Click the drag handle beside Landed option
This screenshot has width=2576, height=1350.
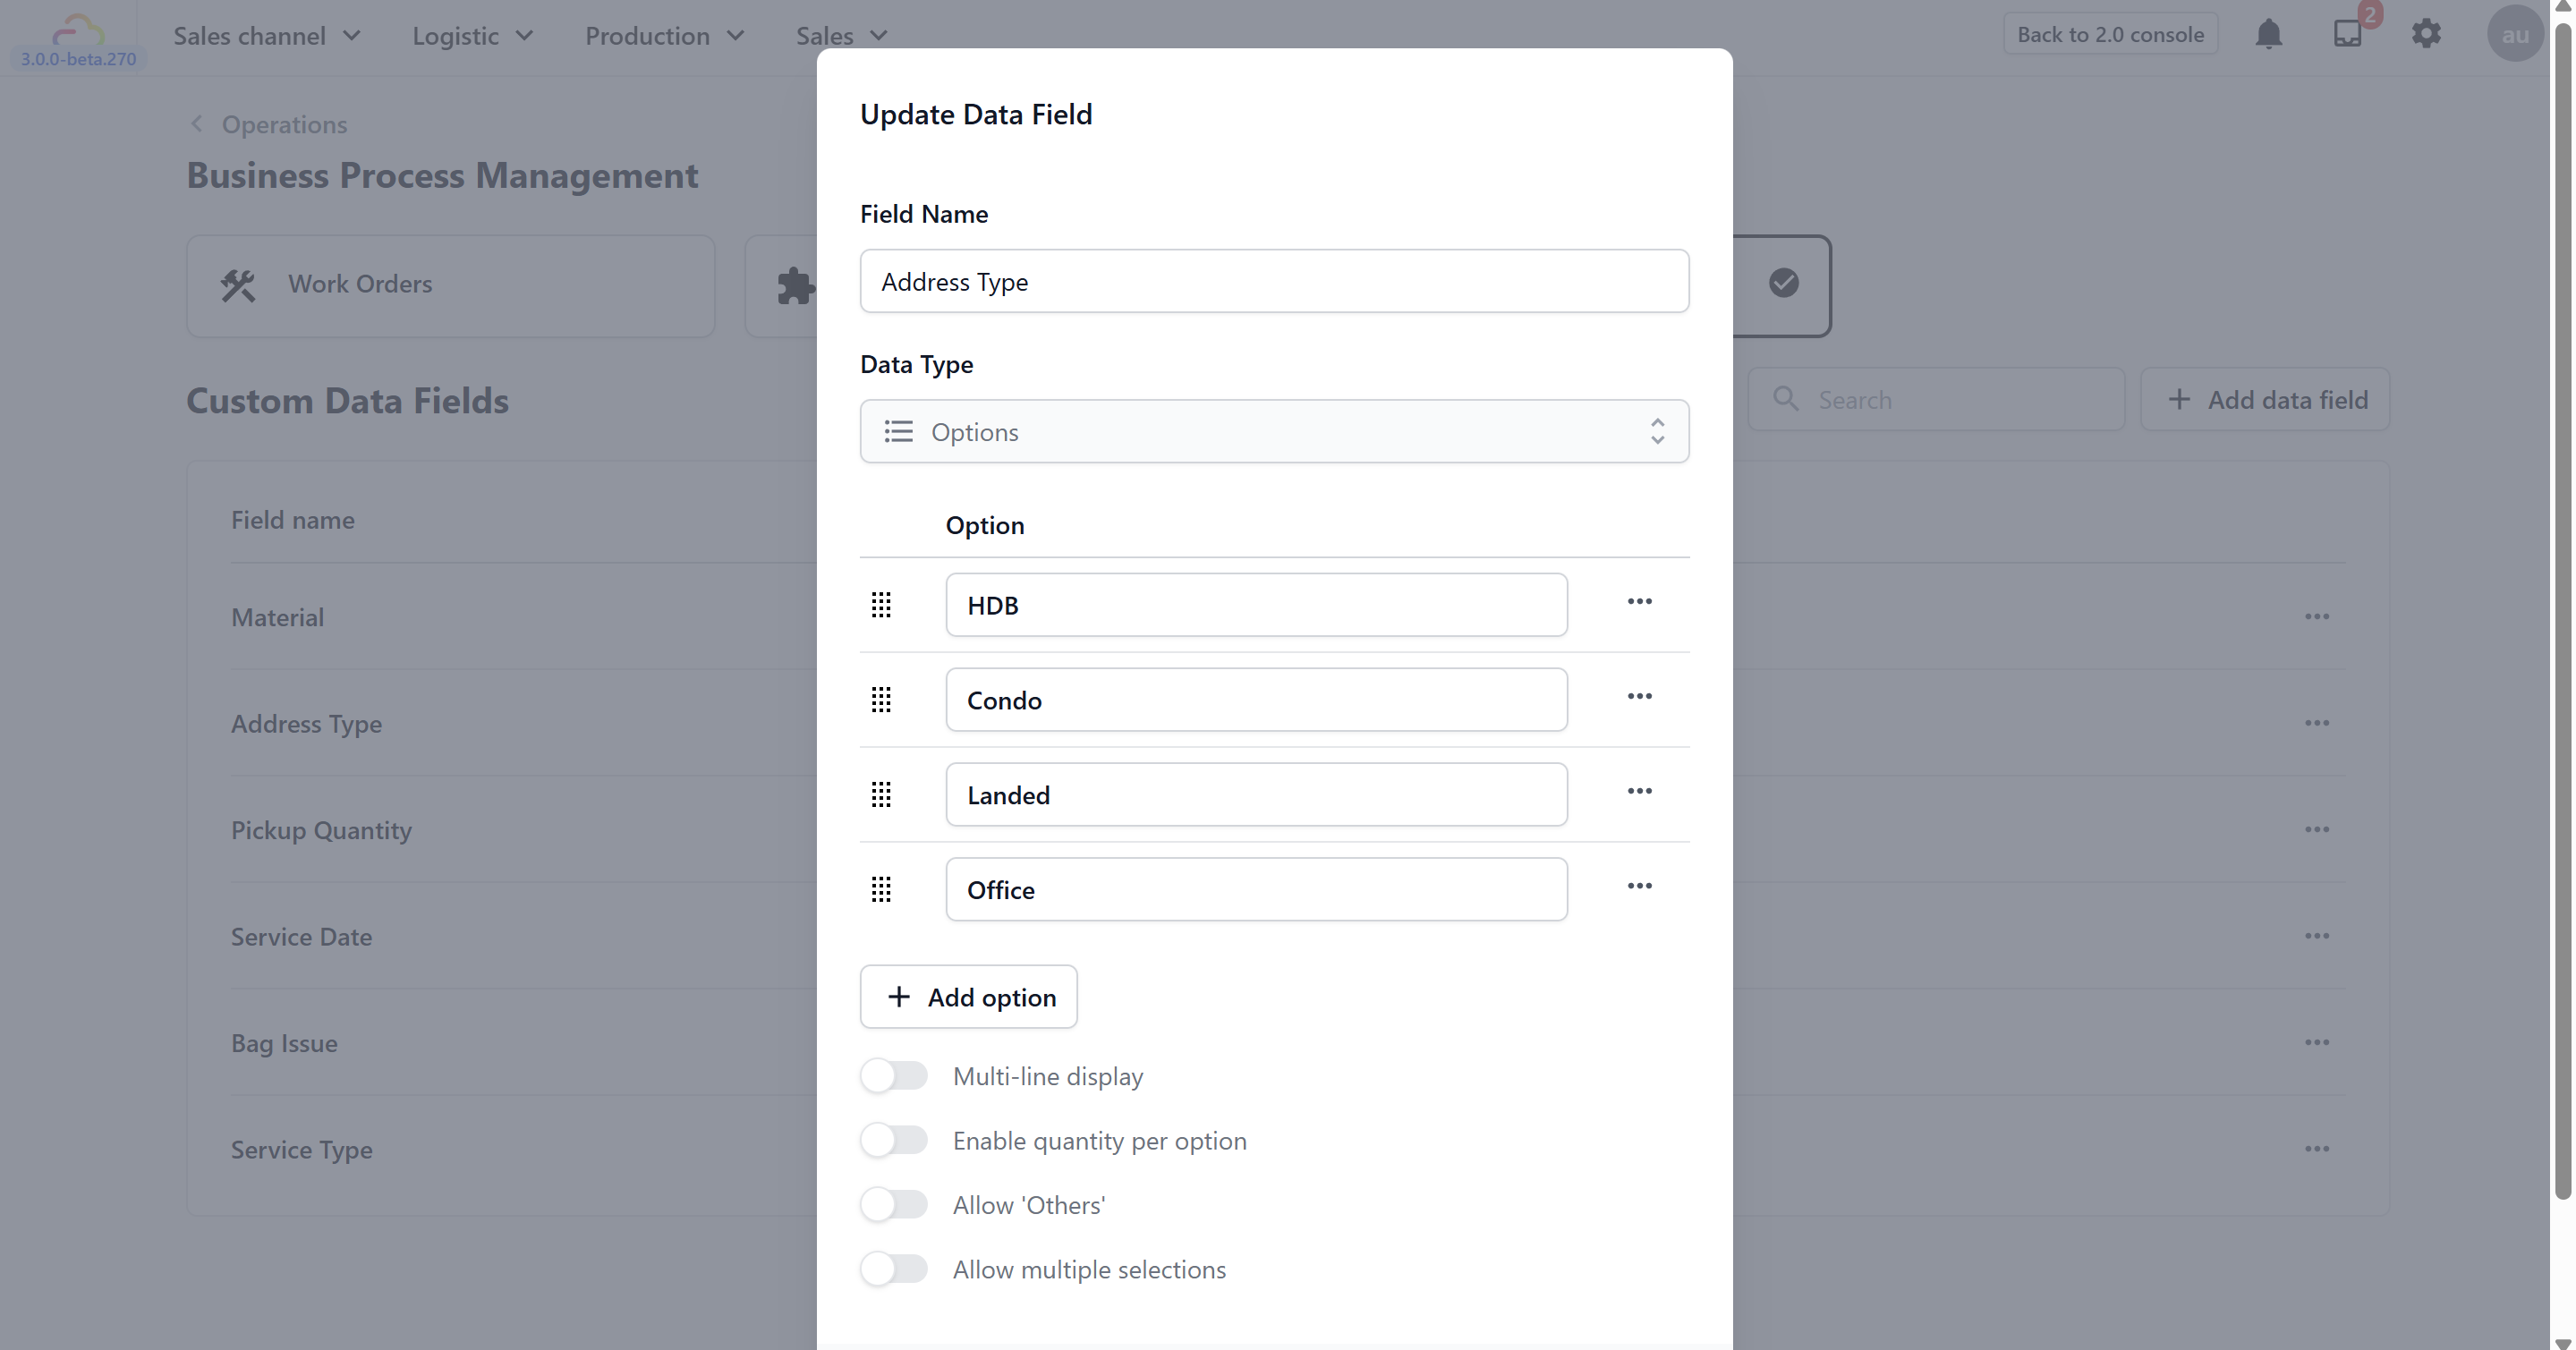pos(881,795)
